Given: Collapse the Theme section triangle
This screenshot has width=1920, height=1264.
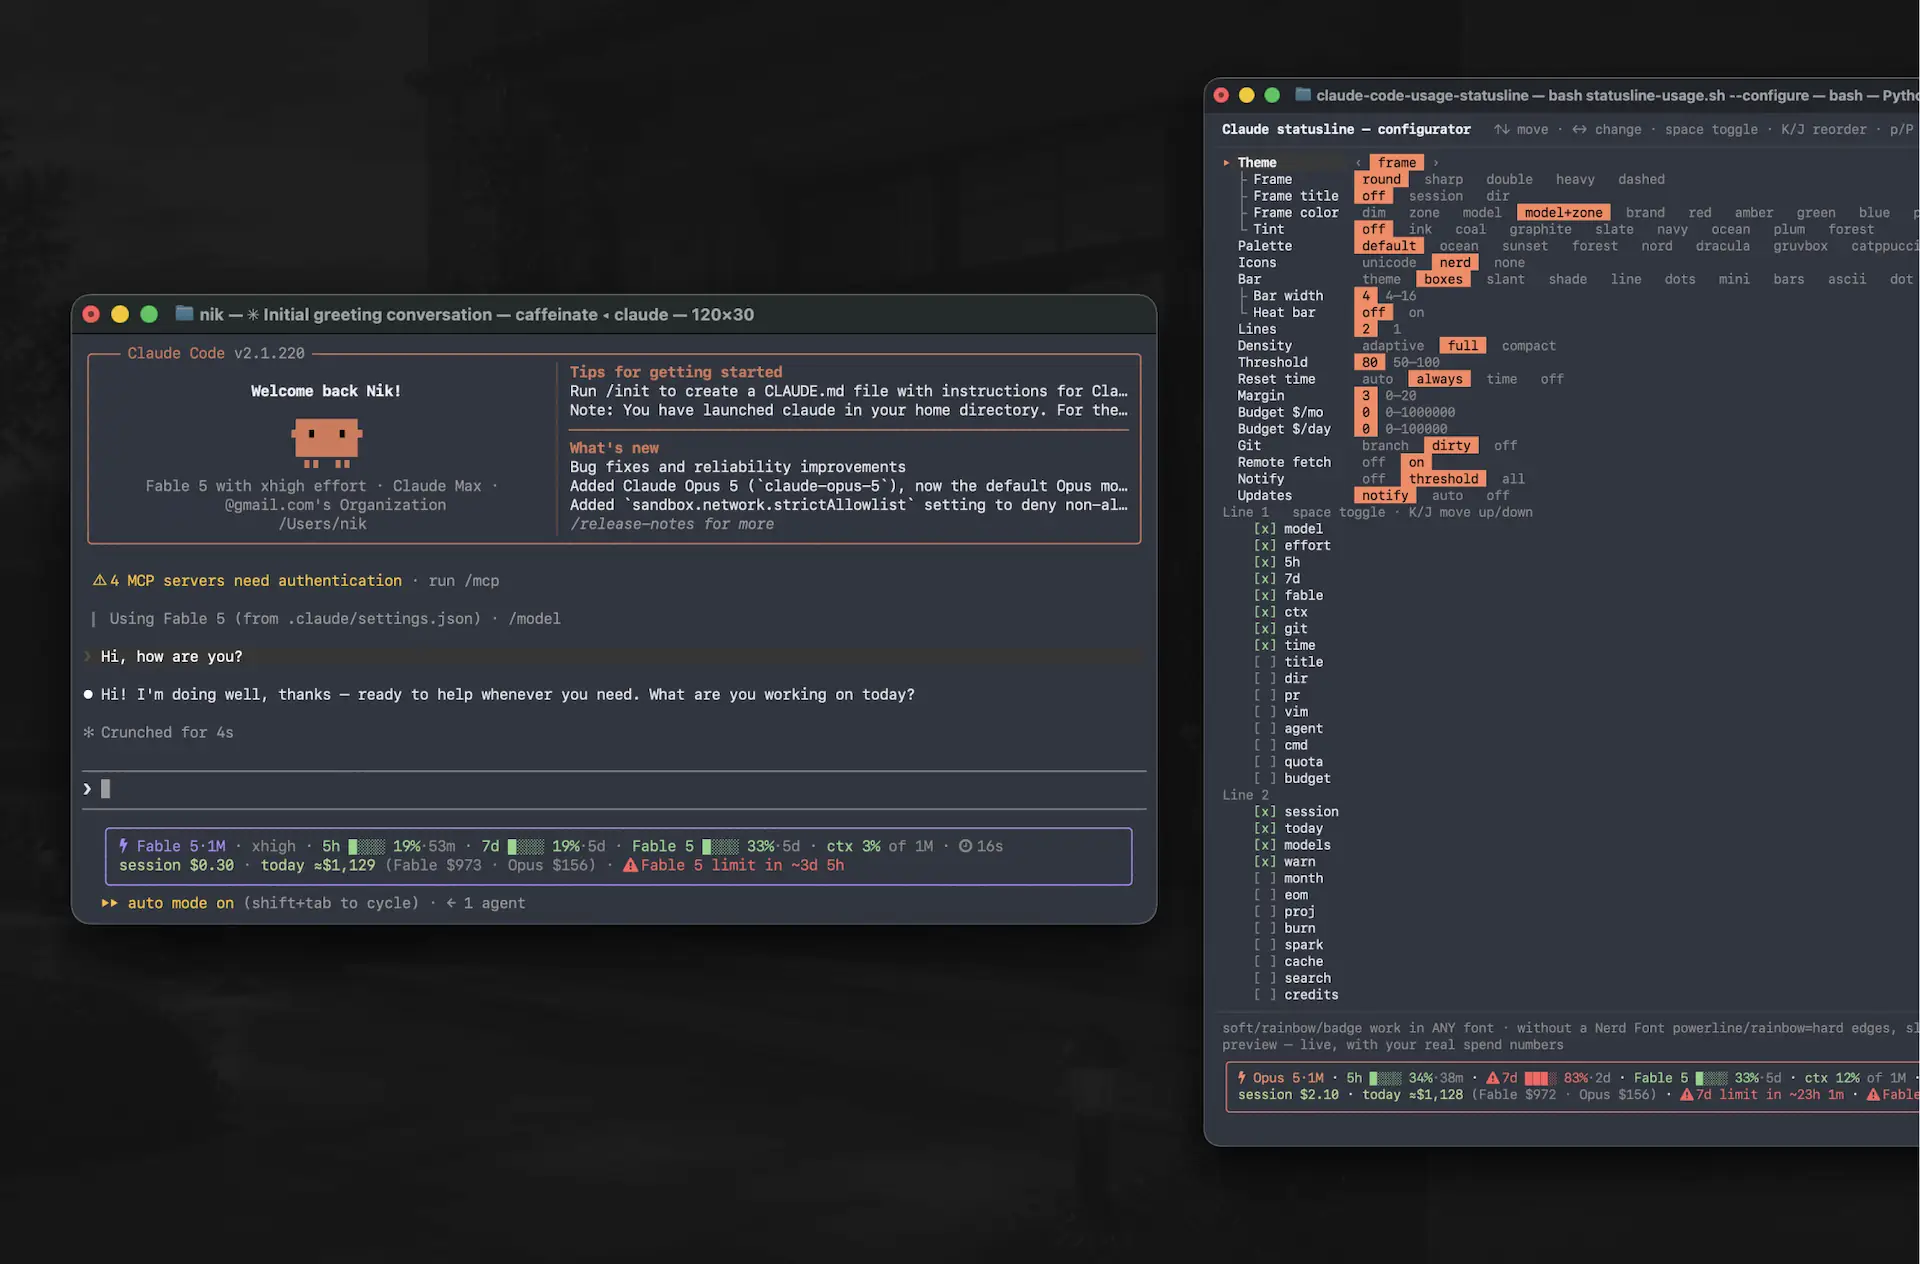Looking at the screenshot, I should coord(1227,163).
